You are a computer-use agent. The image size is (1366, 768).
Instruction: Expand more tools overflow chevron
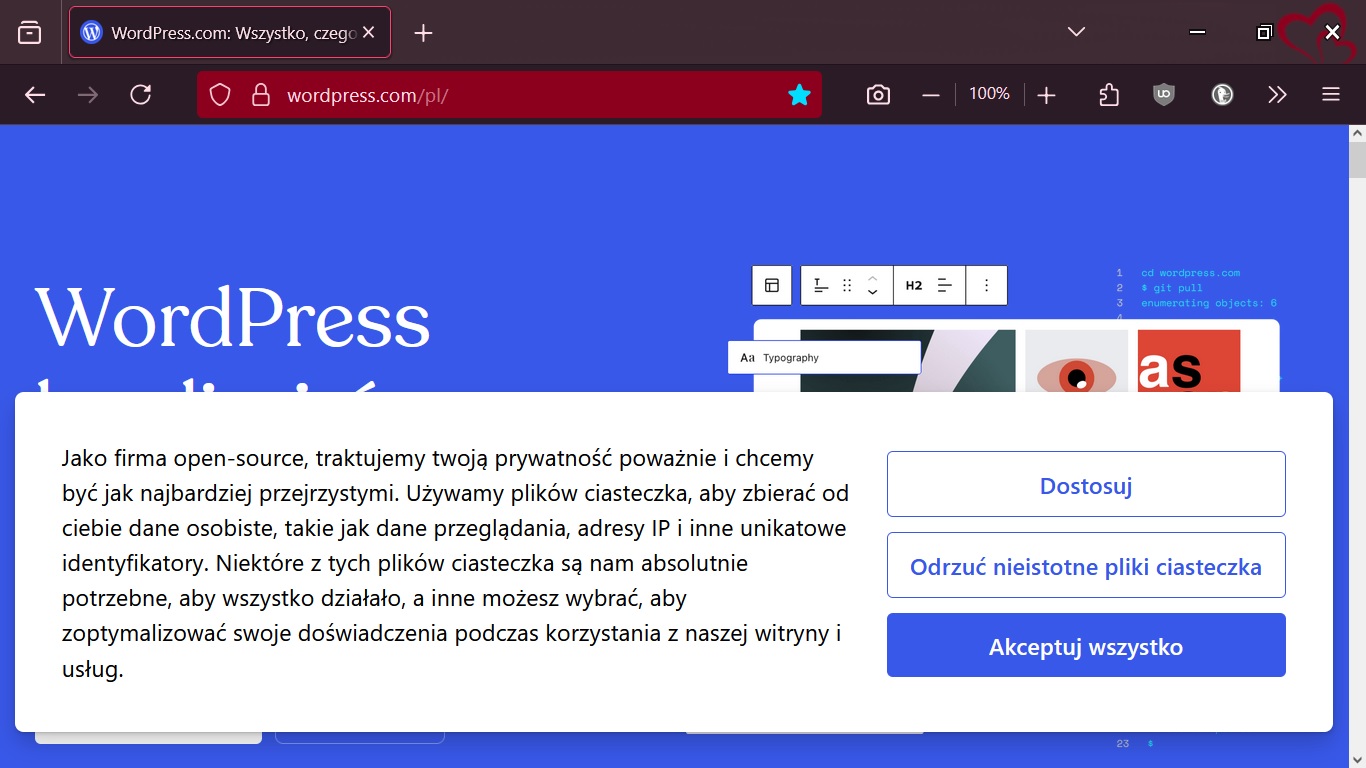coord(1277,95)
